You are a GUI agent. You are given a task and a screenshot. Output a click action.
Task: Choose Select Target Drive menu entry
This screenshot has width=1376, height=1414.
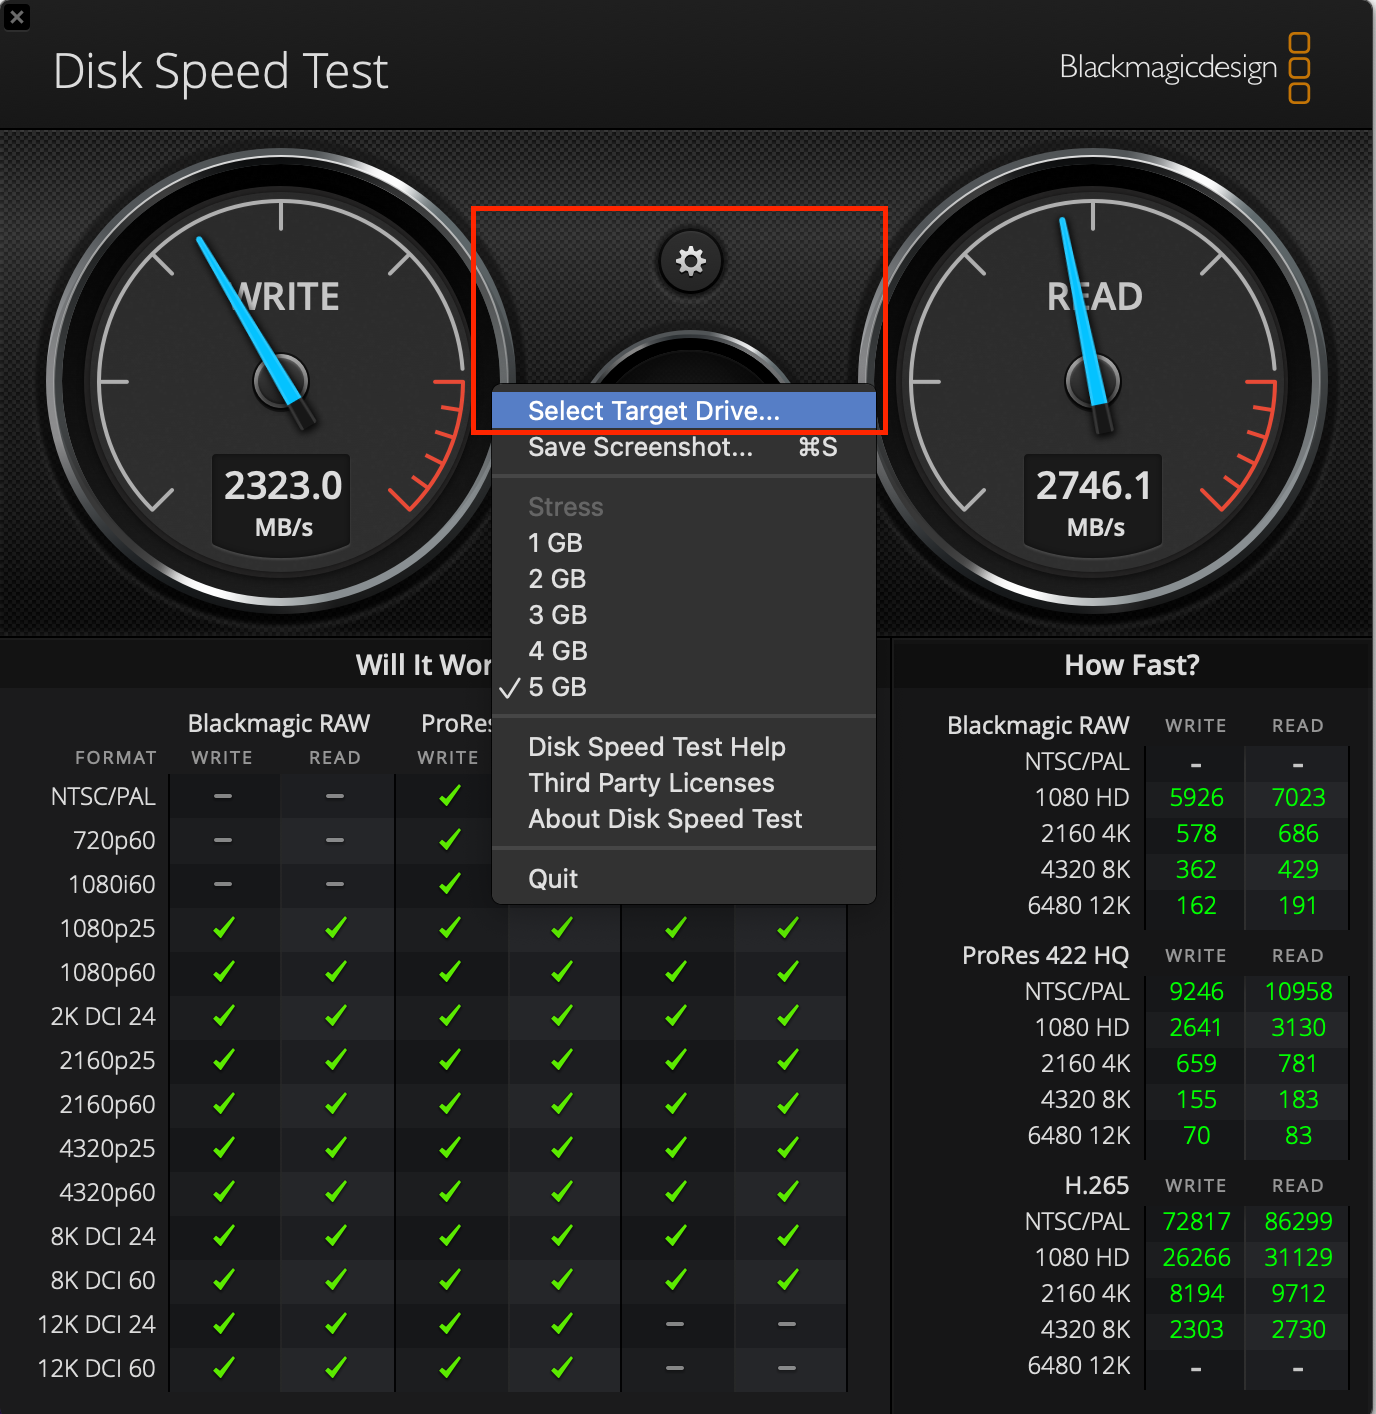point(684,411)
